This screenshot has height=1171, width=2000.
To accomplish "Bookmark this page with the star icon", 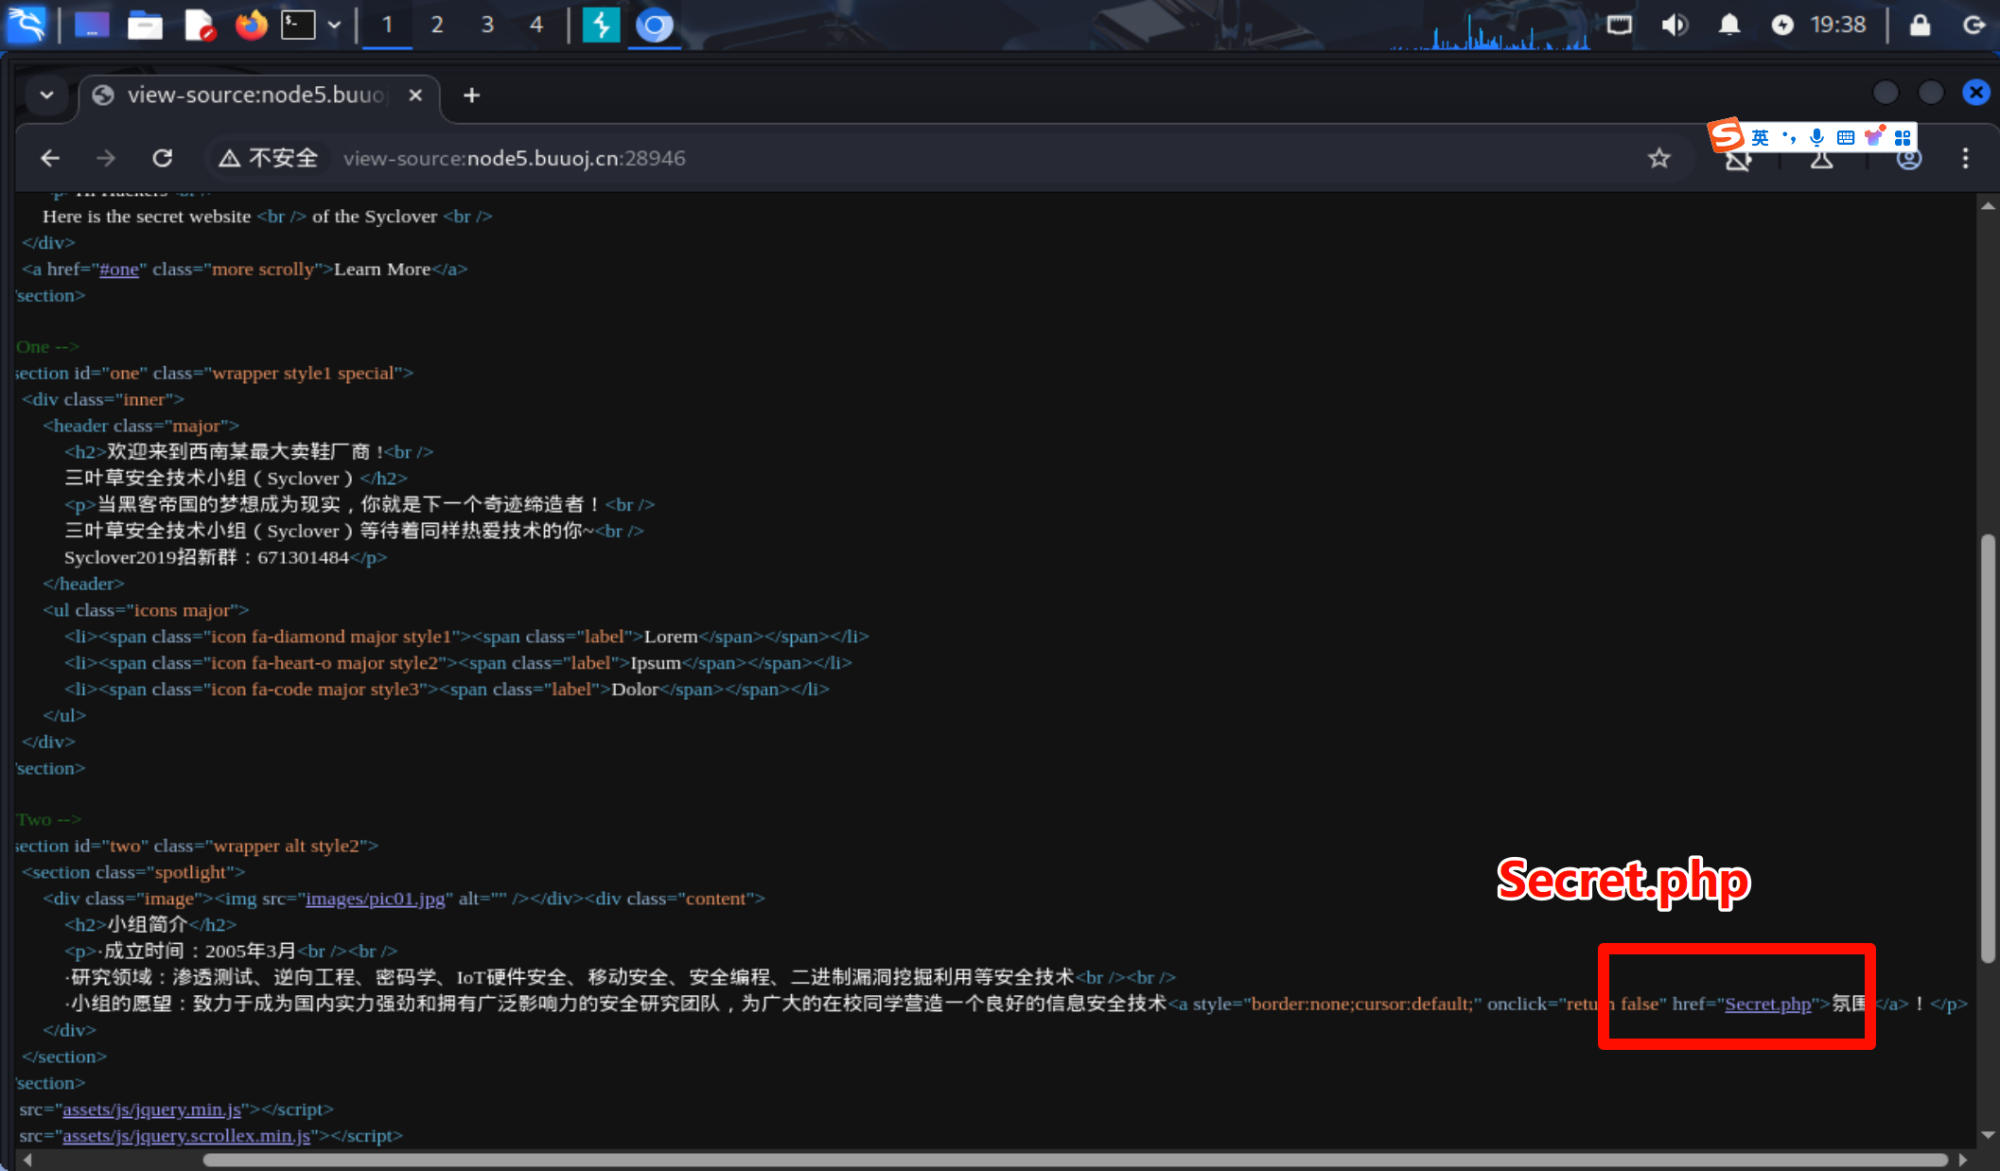I will [x=1659, y=158].
